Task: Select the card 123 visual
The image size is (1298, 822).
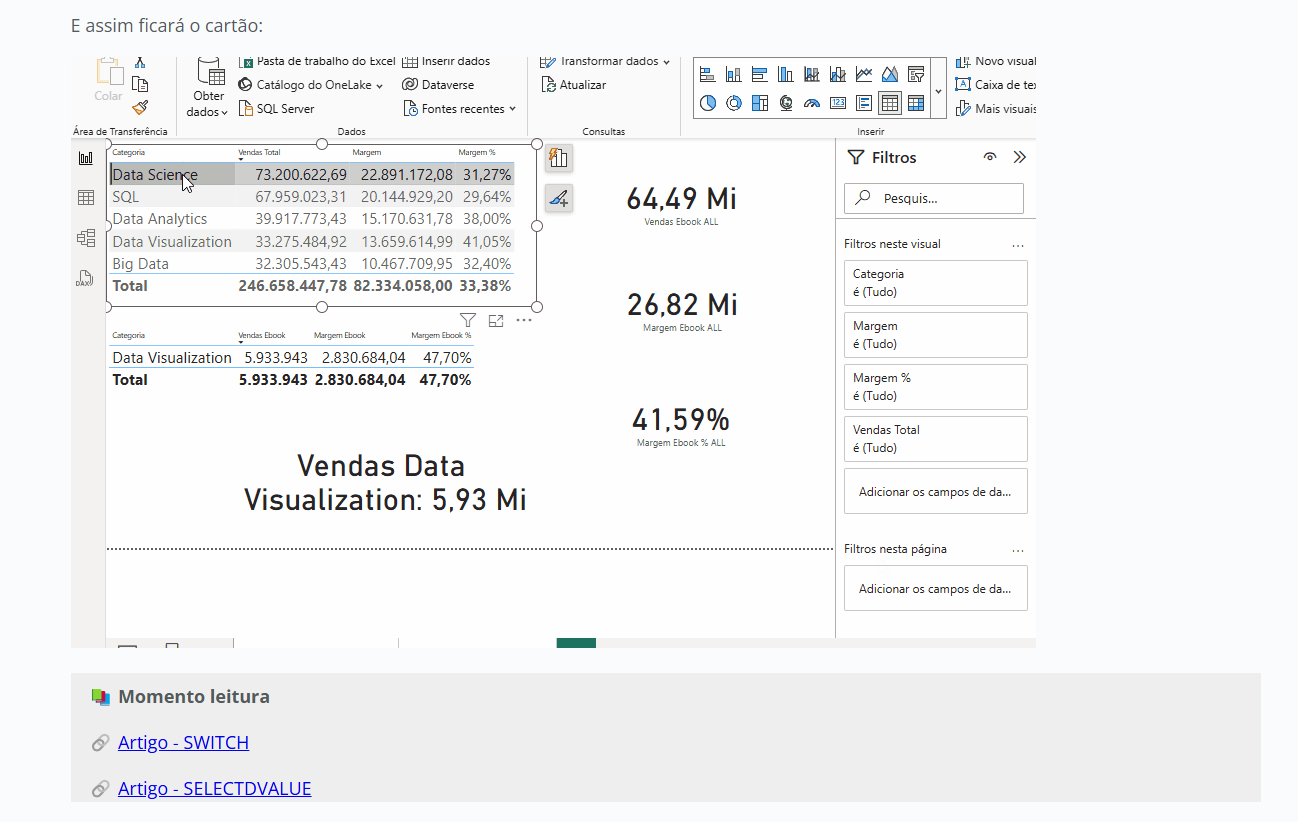Action: 838,102
